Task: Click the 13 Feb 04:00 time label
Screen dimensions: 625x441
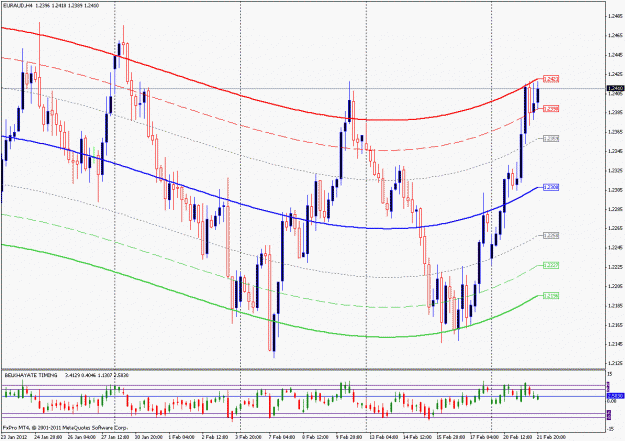Action: click(x=382, y=437)
